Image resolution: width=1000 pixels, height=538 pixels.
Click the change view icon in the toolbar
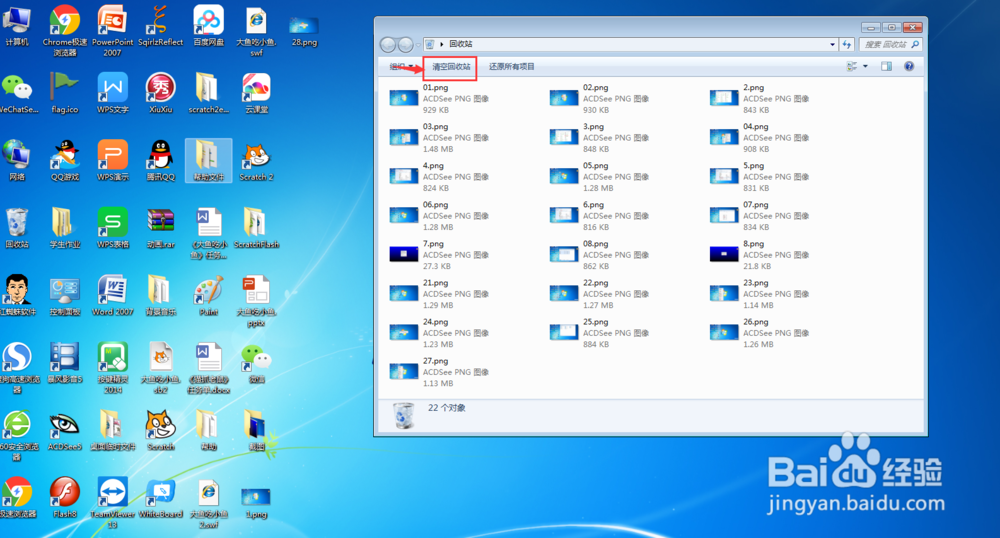pyautogui.click(x=851, y=66)
